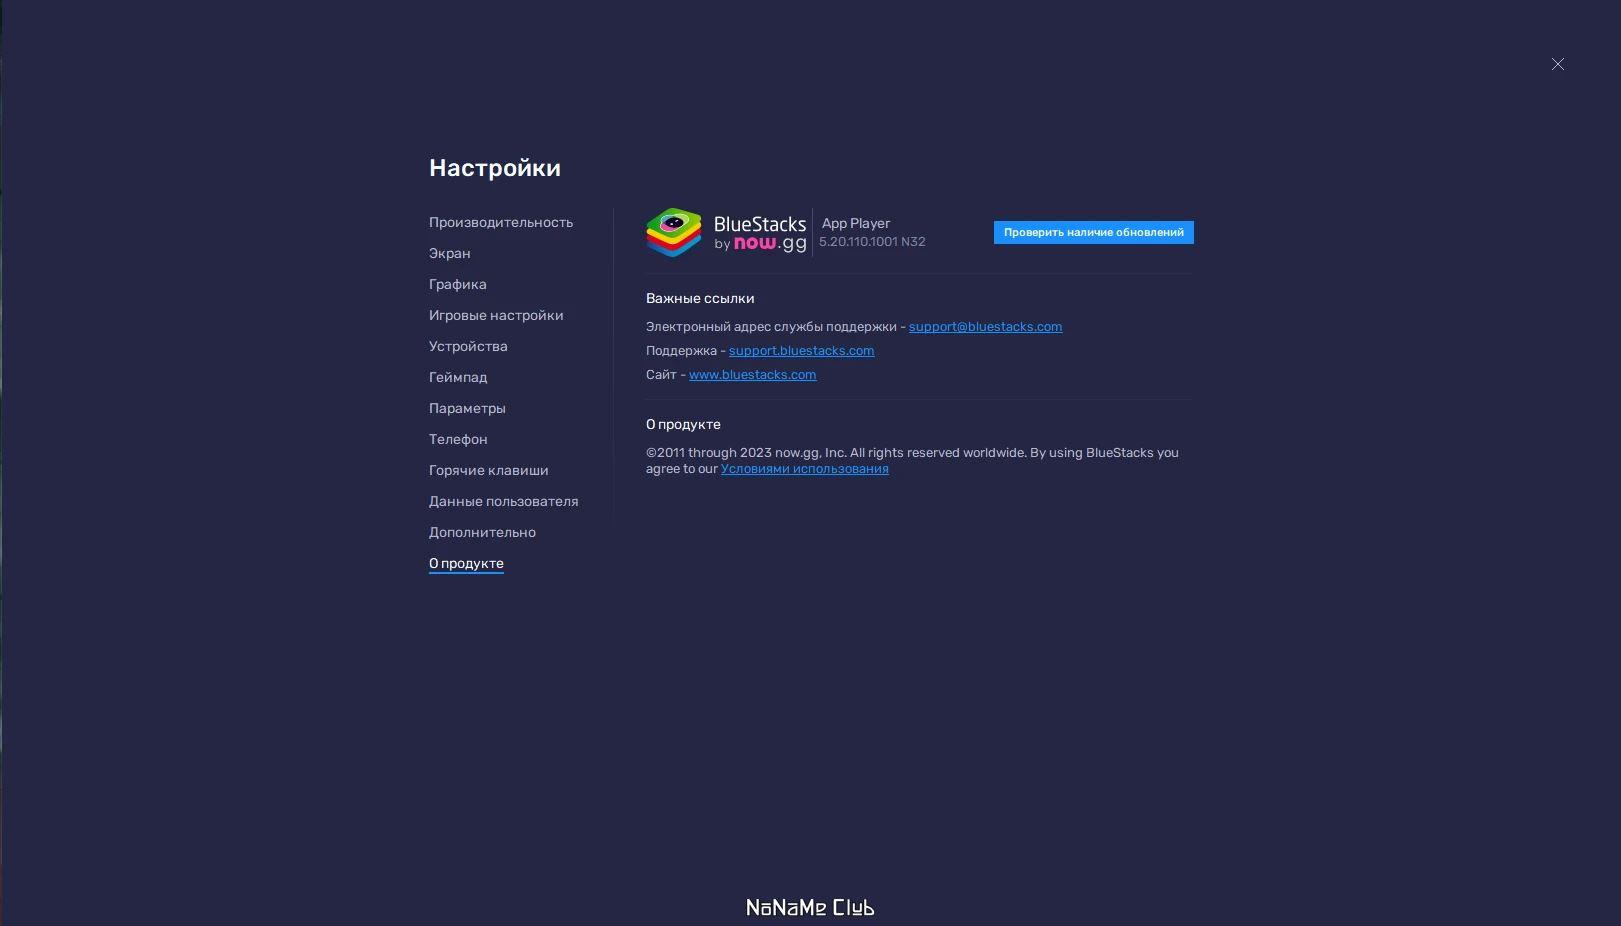Viewport: 1621px width, 926px height.
Task: Click Проверить наличие обновлений button
Action: [1094, 232]
